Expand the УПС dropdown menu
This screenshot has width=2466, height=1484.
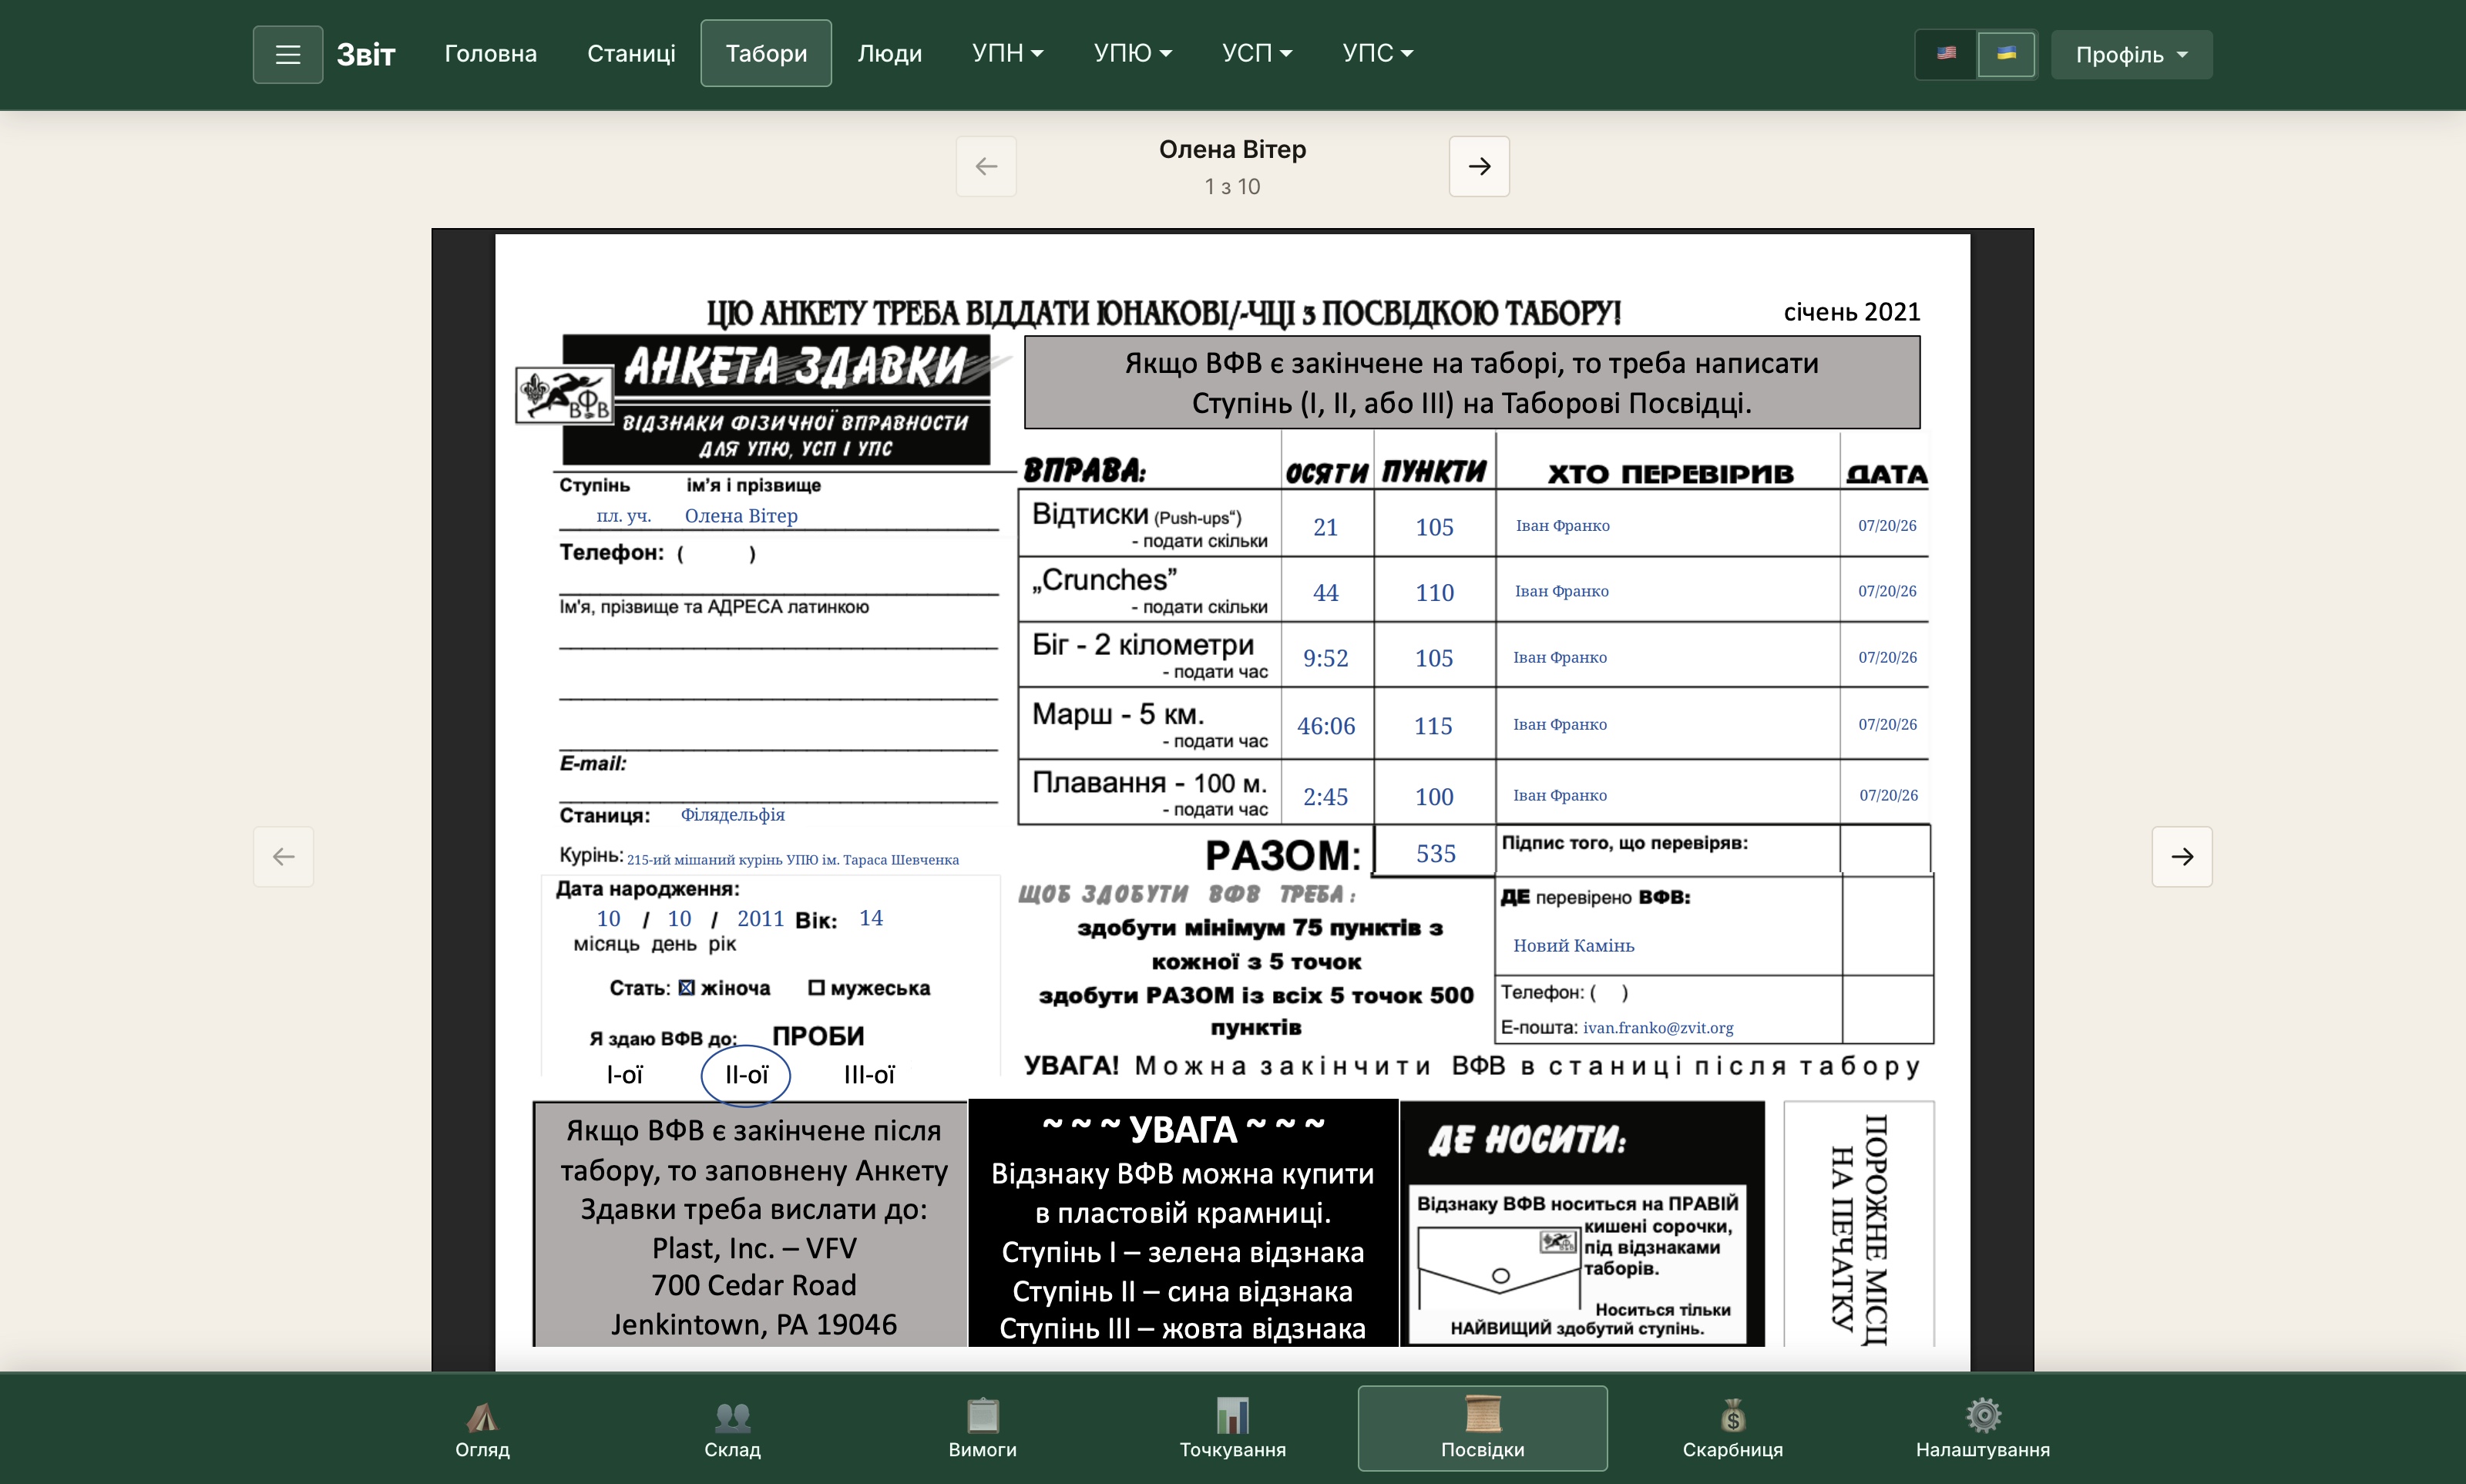(1377, 53)
